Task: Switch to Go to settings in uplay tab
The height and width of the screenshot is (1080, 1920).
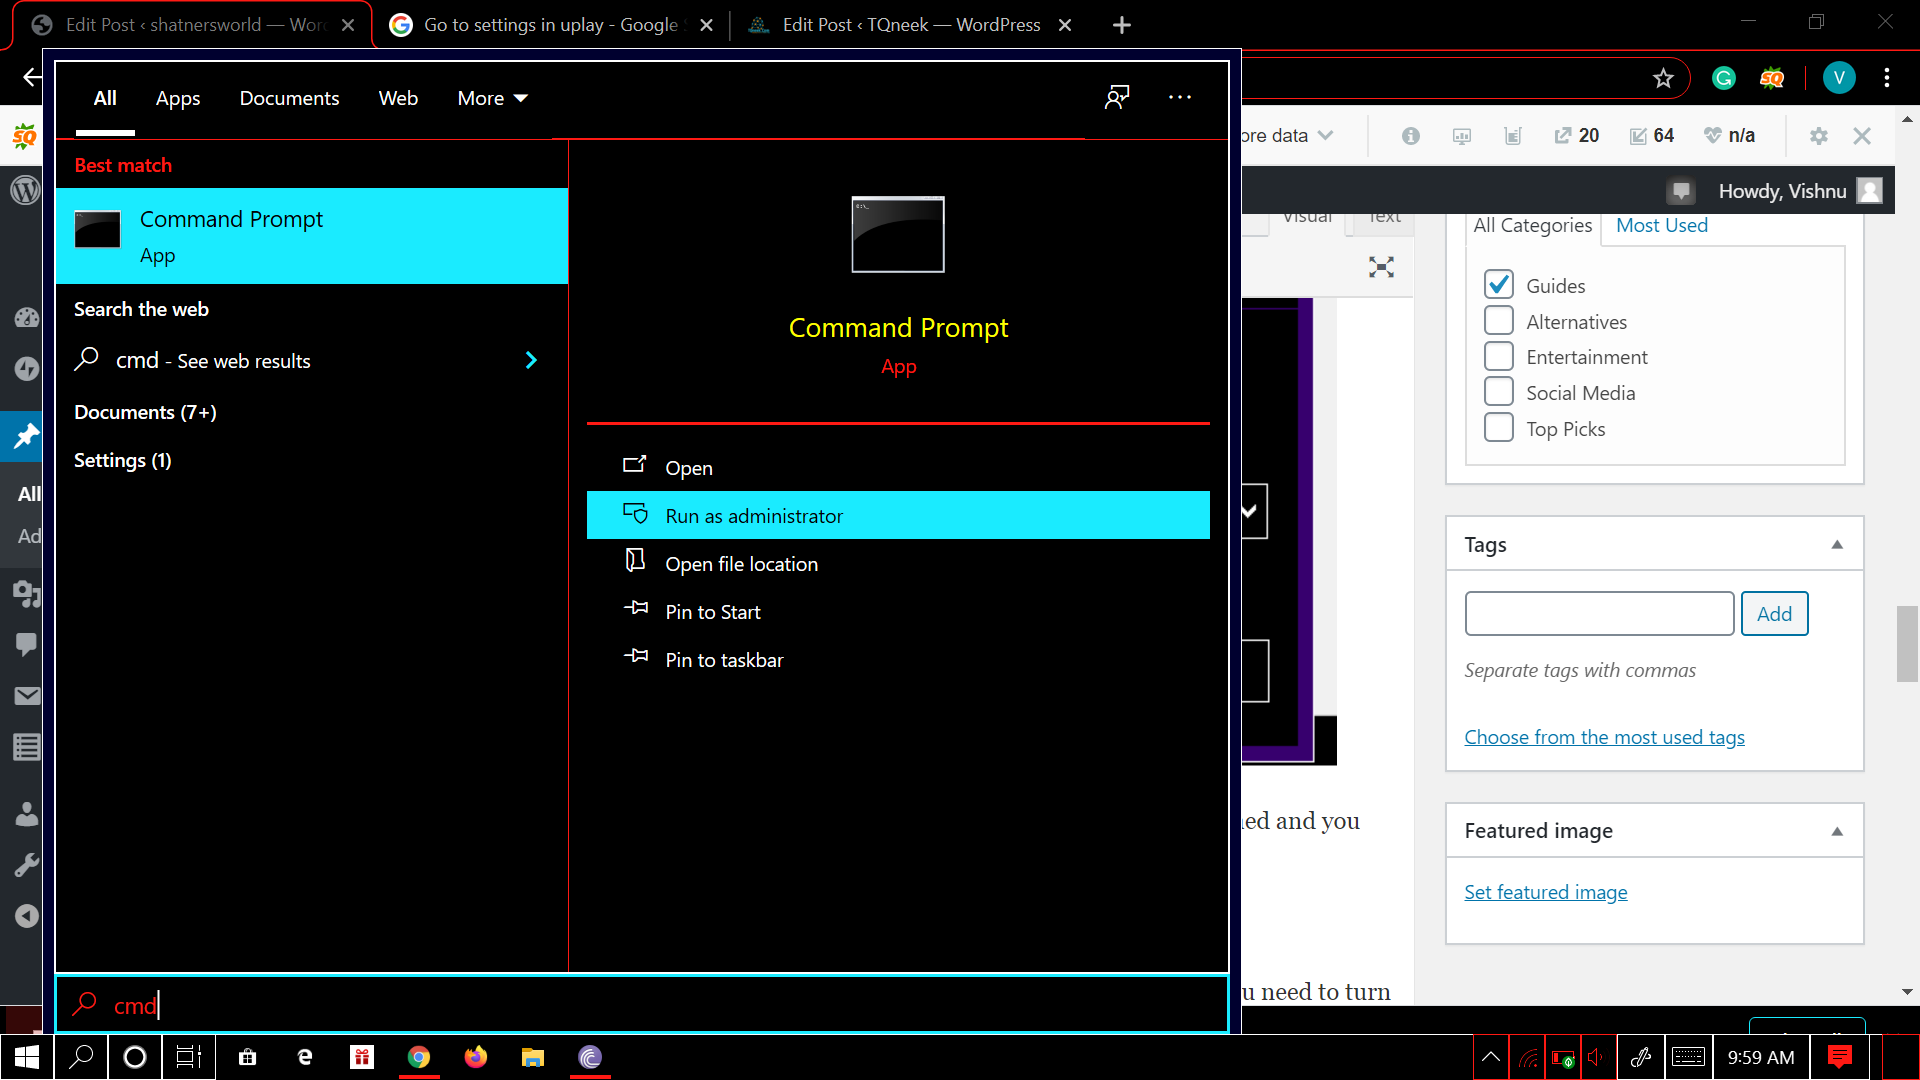Action: coord(552,25)
